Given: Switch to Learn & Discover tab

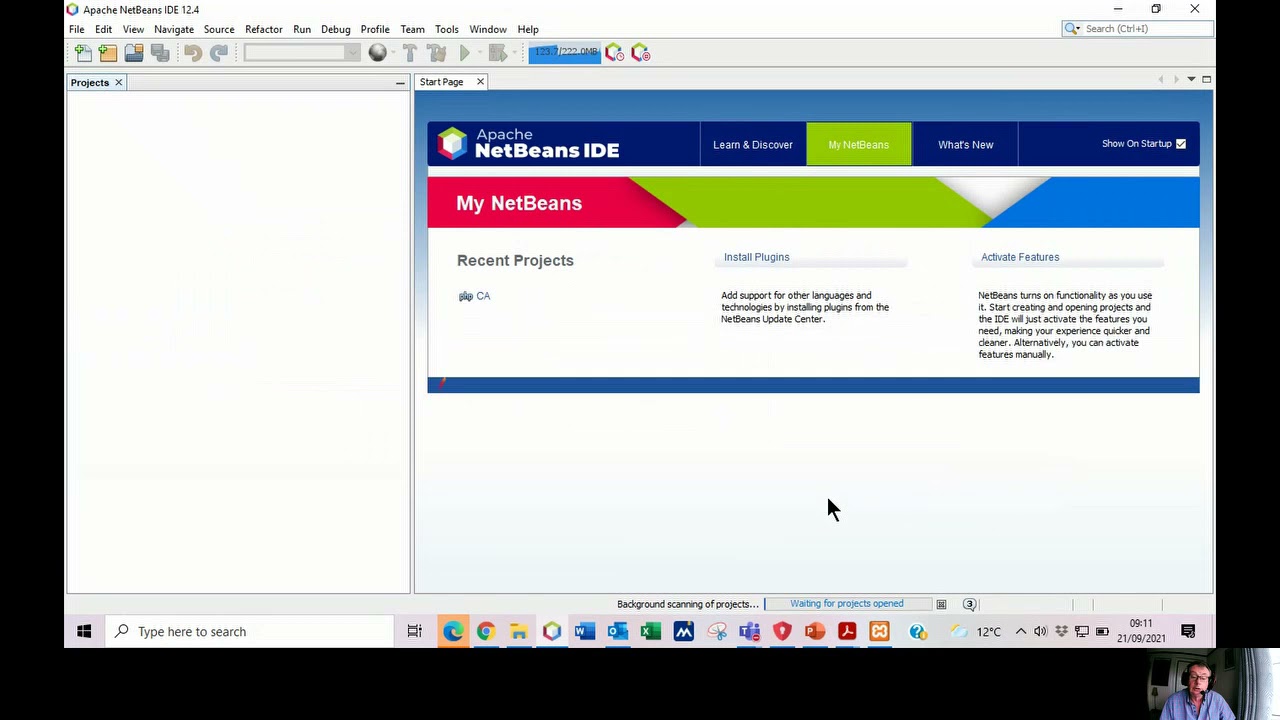Looking at the screenshot, I should point(753,144).
